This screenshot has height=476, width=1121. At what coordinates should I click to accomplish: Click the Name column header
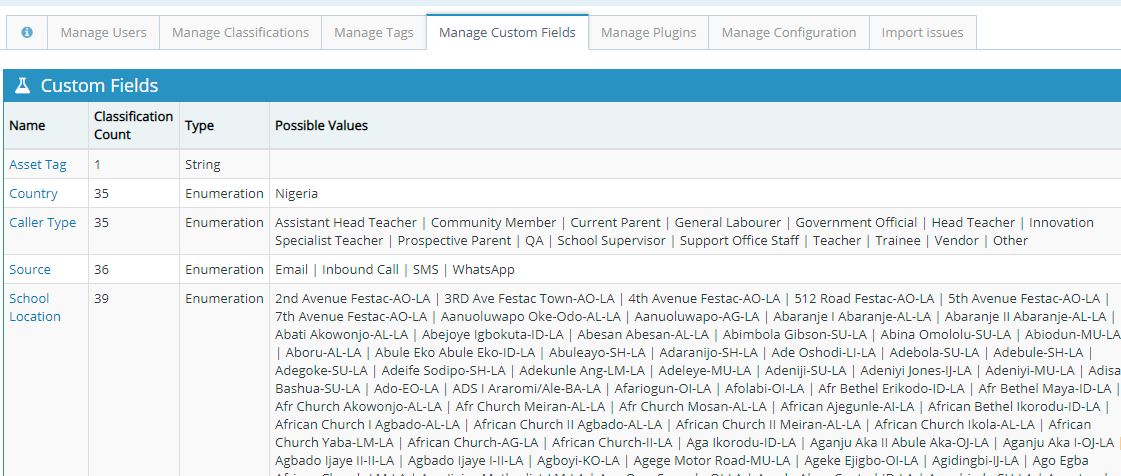(x=27, y=126)
